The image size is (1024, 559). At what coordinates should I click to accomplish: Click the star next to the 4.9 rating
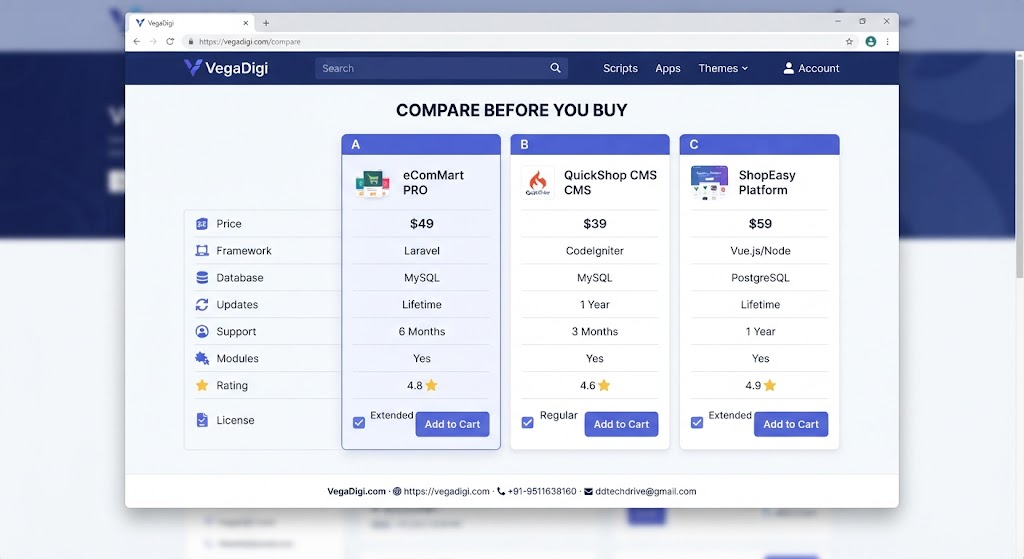[x=770, y=385]
